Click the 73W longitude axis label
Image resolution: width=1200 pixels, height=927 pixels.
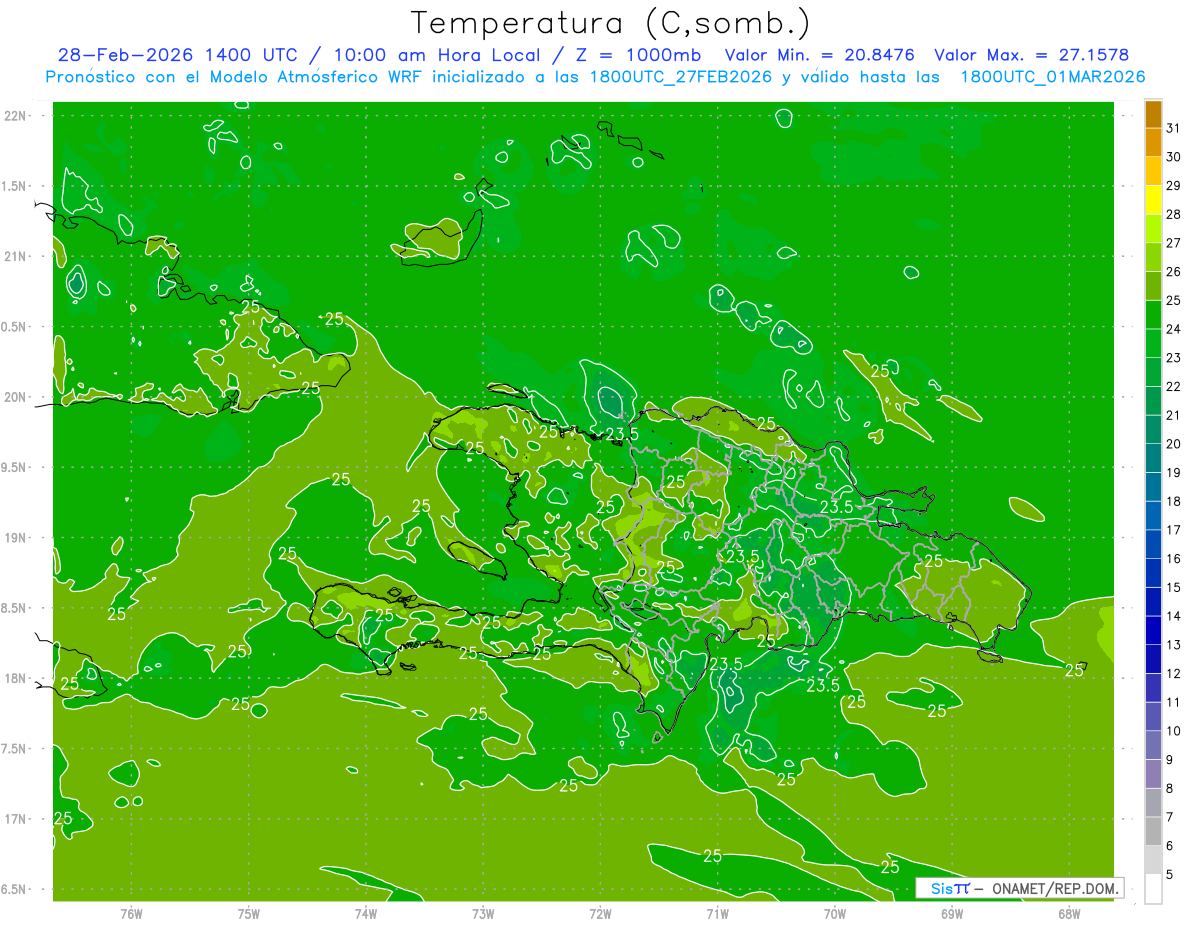coord(483,914)
